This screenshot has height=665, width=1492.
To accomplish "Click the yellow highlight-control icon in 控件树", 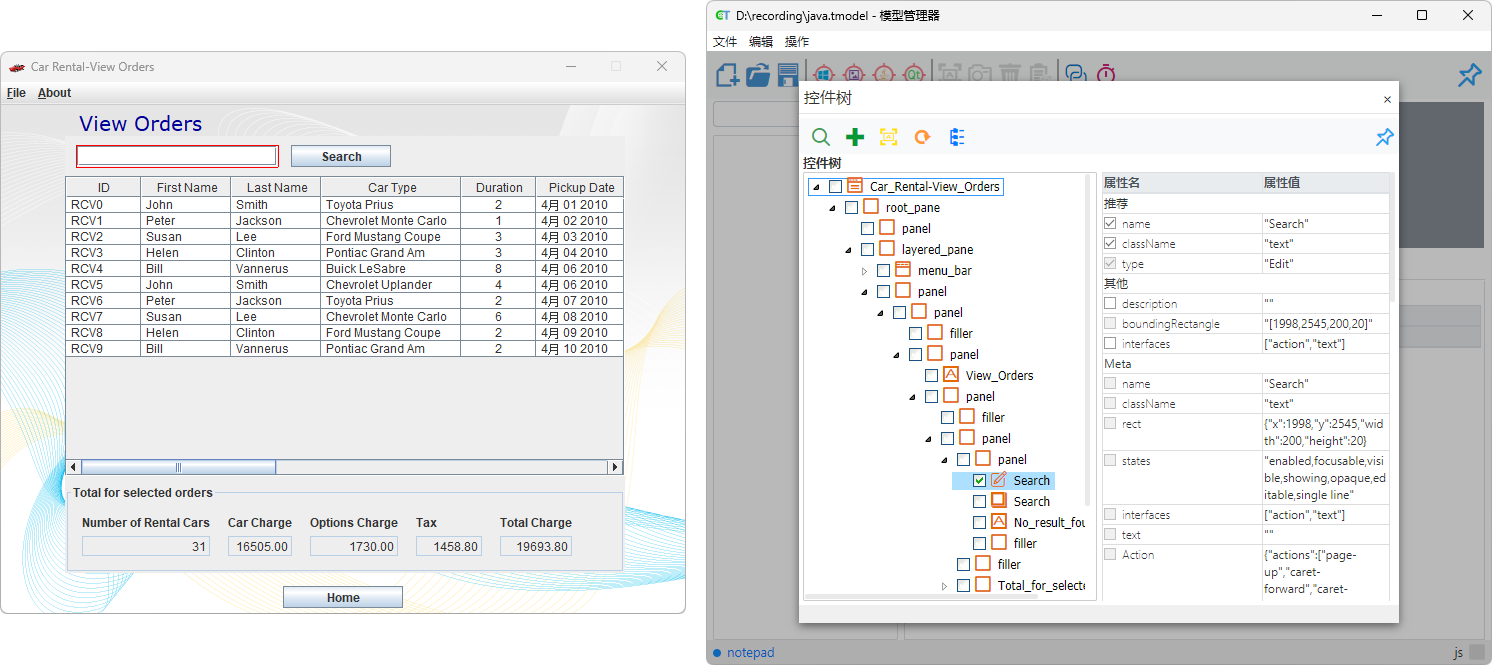I will point(888,137).
